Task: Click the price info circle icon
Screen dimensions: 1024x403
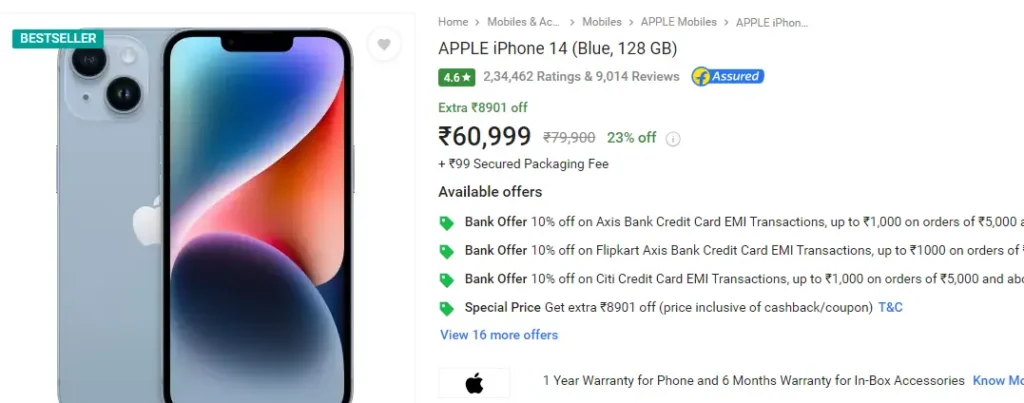Action: (x=673, y=138)
